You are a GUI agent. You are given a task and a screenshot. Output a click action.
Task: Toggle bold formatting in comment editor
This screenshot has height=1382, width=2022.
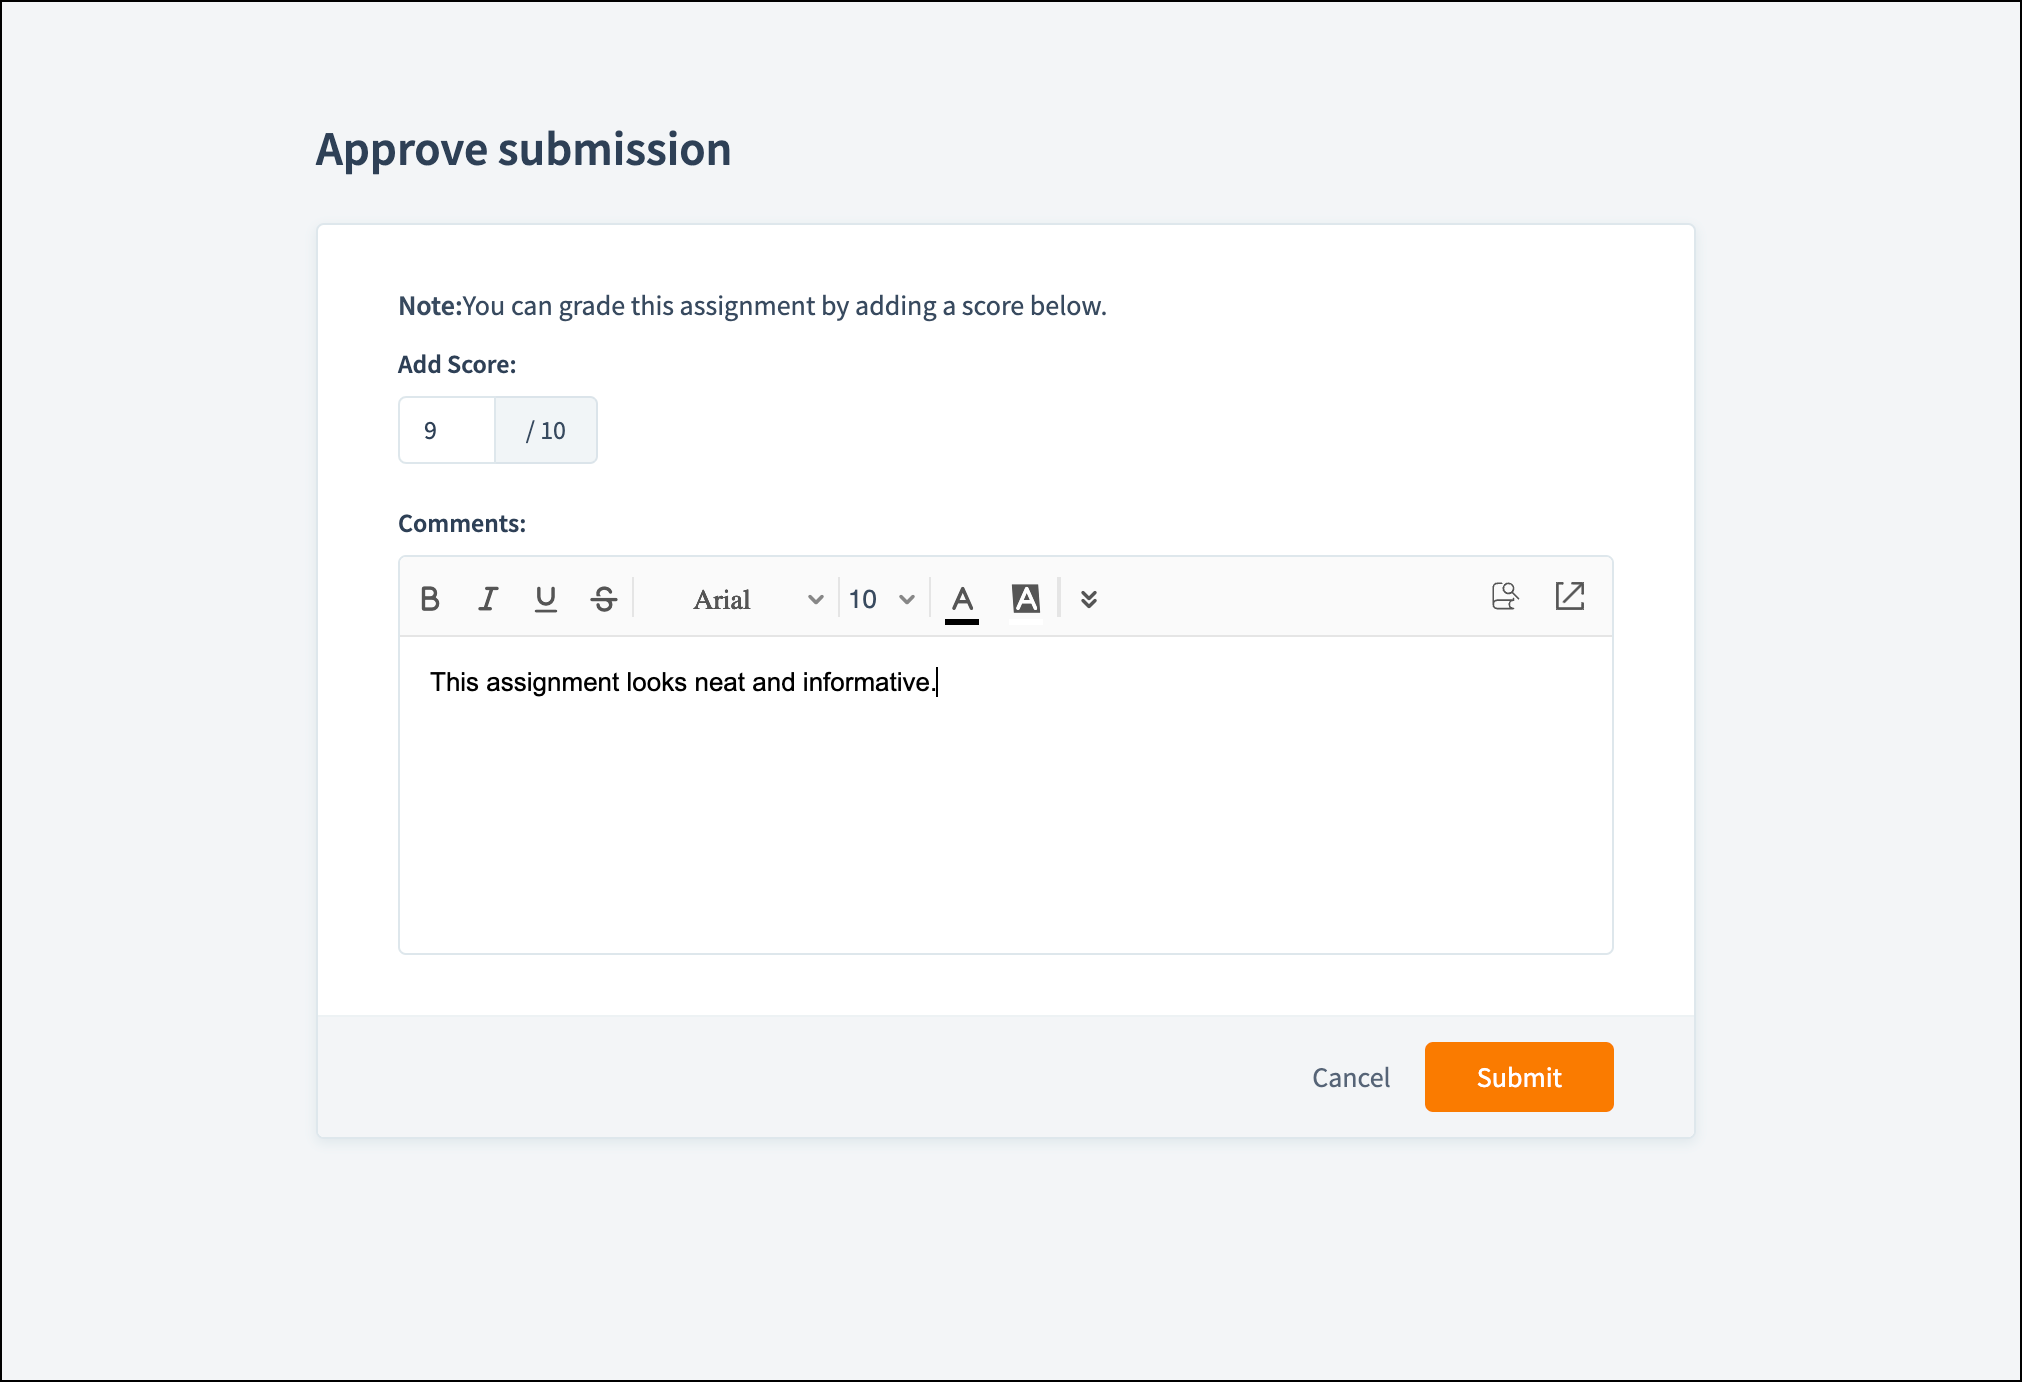(430, 598)
